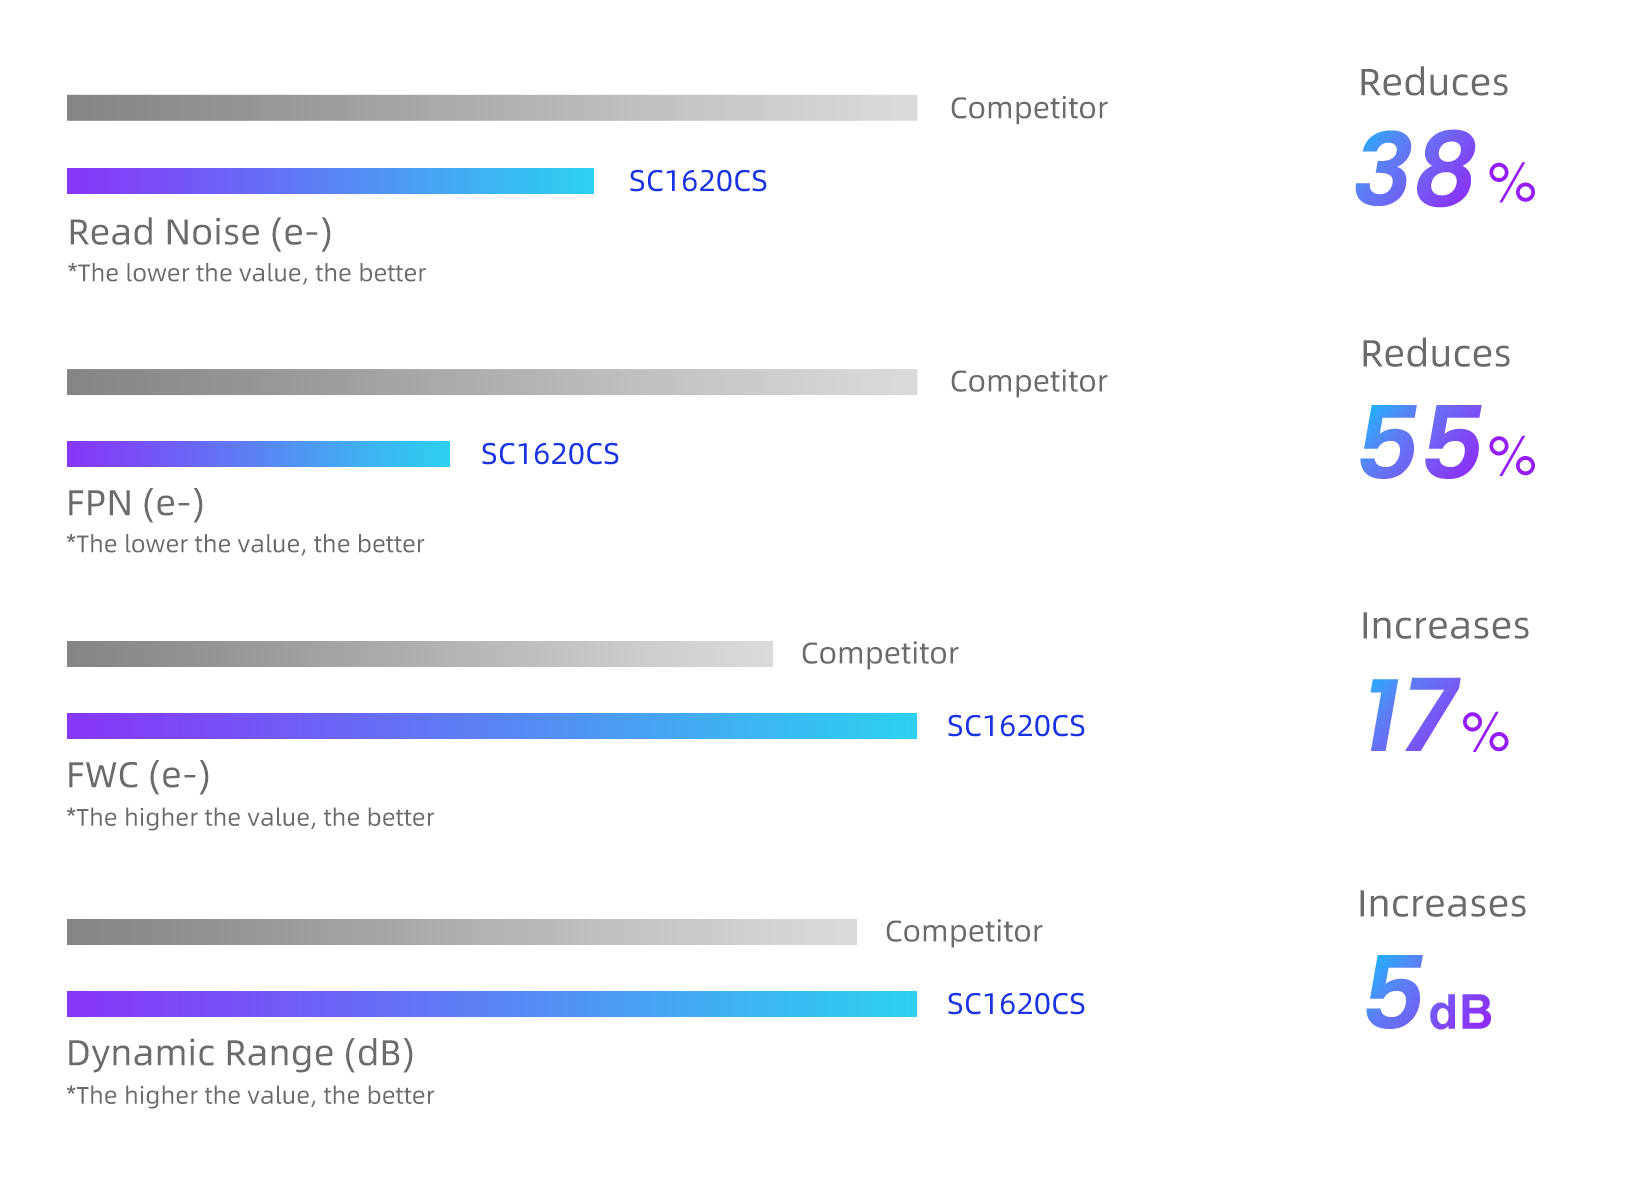
Task: Click the Read Noise (e-) heading
Action: [x=200, y=232]
